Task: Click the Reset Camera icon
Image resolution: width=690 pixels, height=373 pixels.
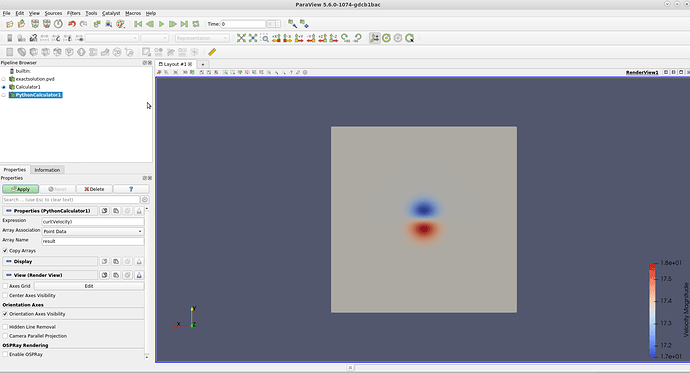Action: (241, 38)
